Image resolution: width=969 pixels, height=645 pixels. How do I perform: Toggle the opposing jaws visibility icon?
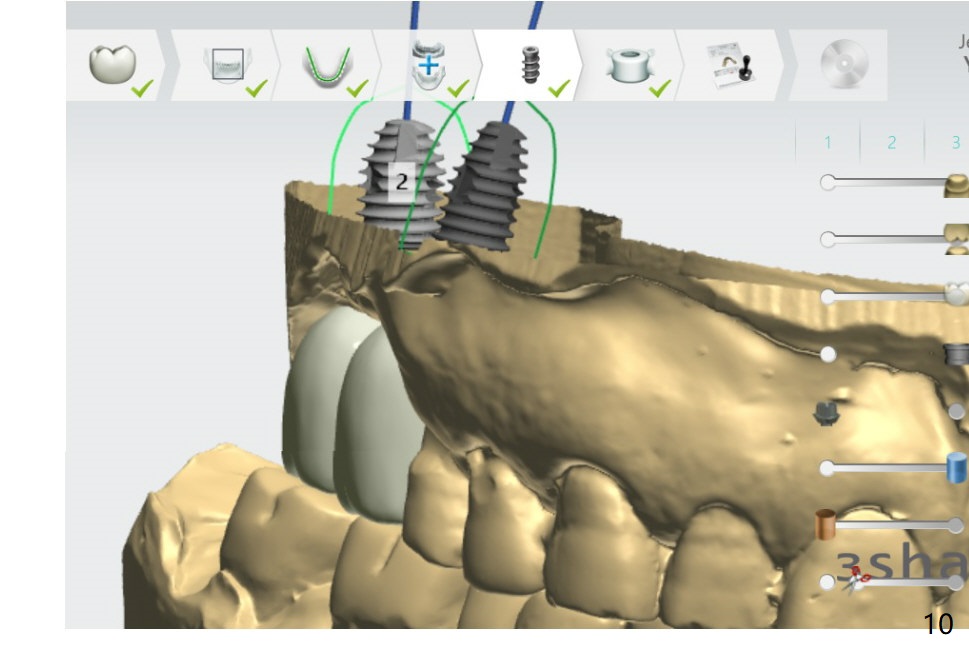click(x=957, y=239)
